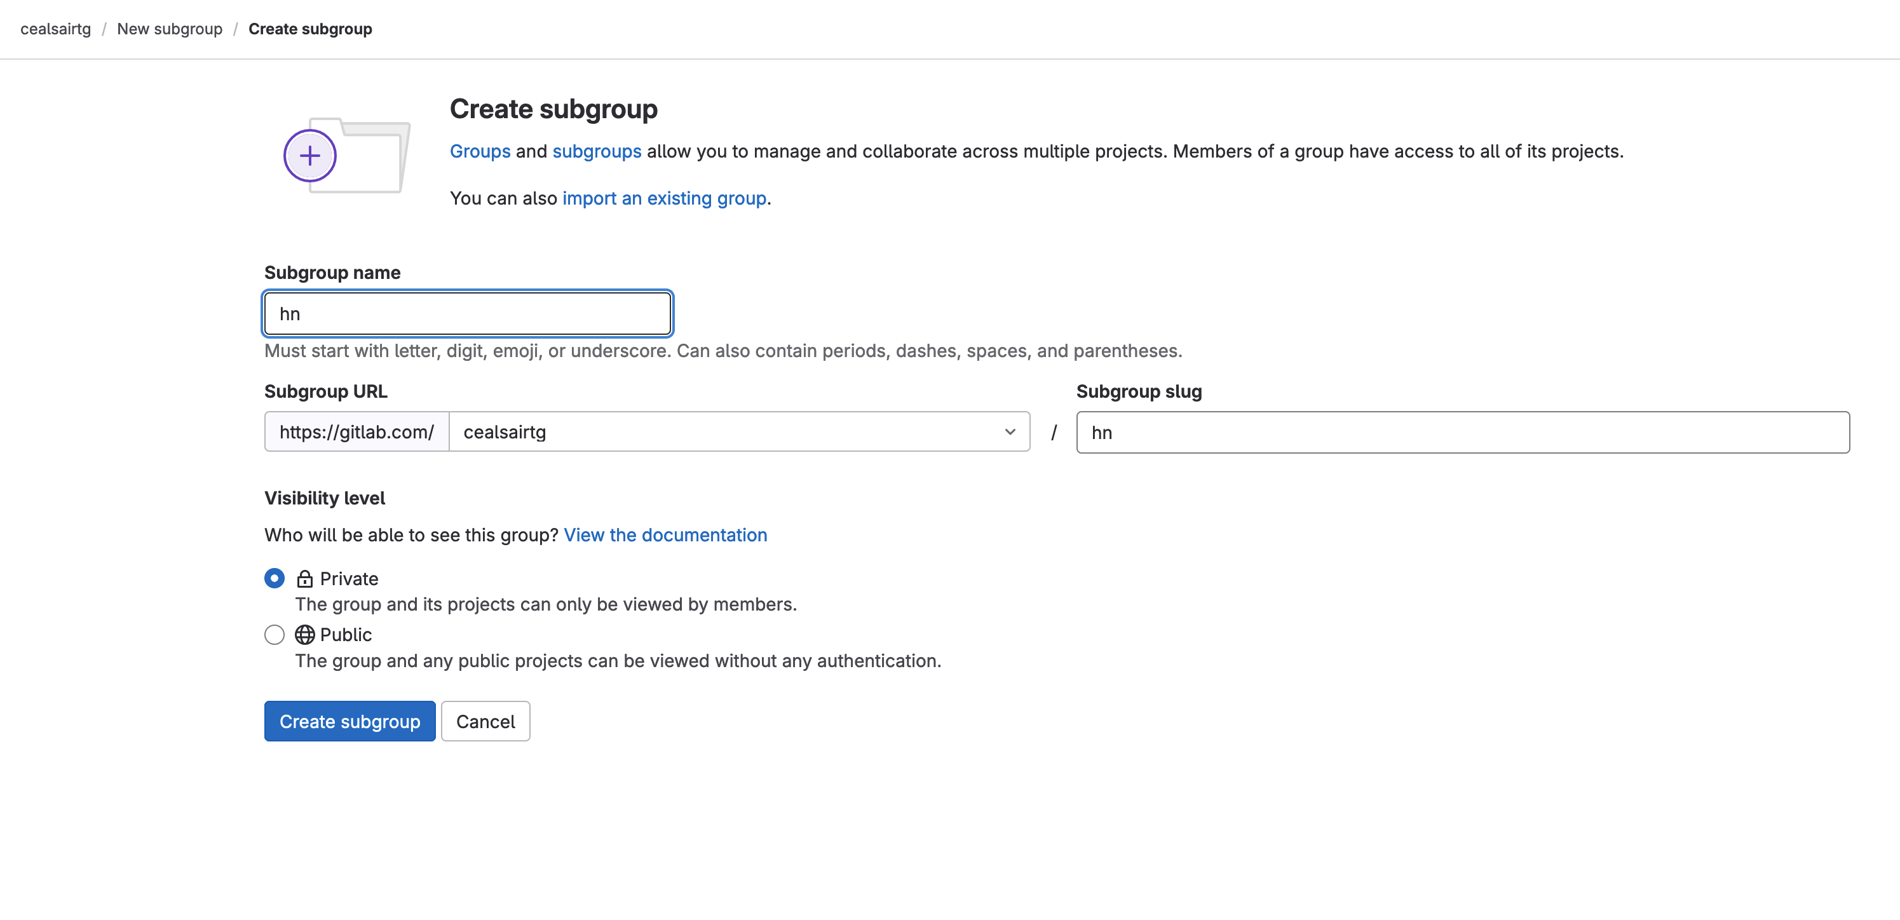Viewport: 1900px width, 920px height.
Task: Click the globe icon beside Public
Action: click(305, 635)
